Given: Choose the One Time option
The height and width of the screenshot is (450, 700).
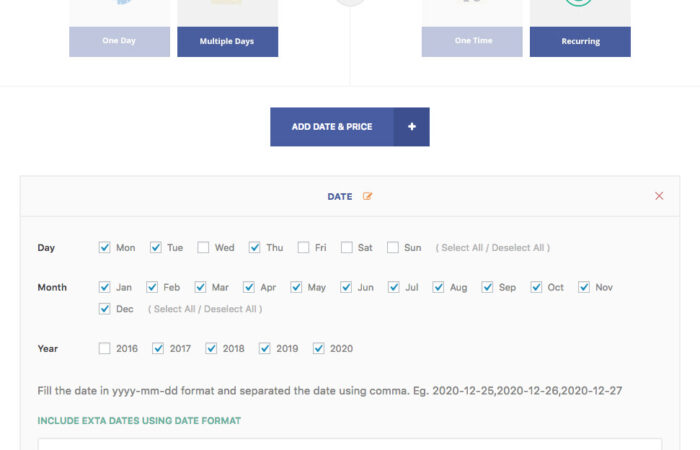Looking at the screenshot, I should pos(472,41).
